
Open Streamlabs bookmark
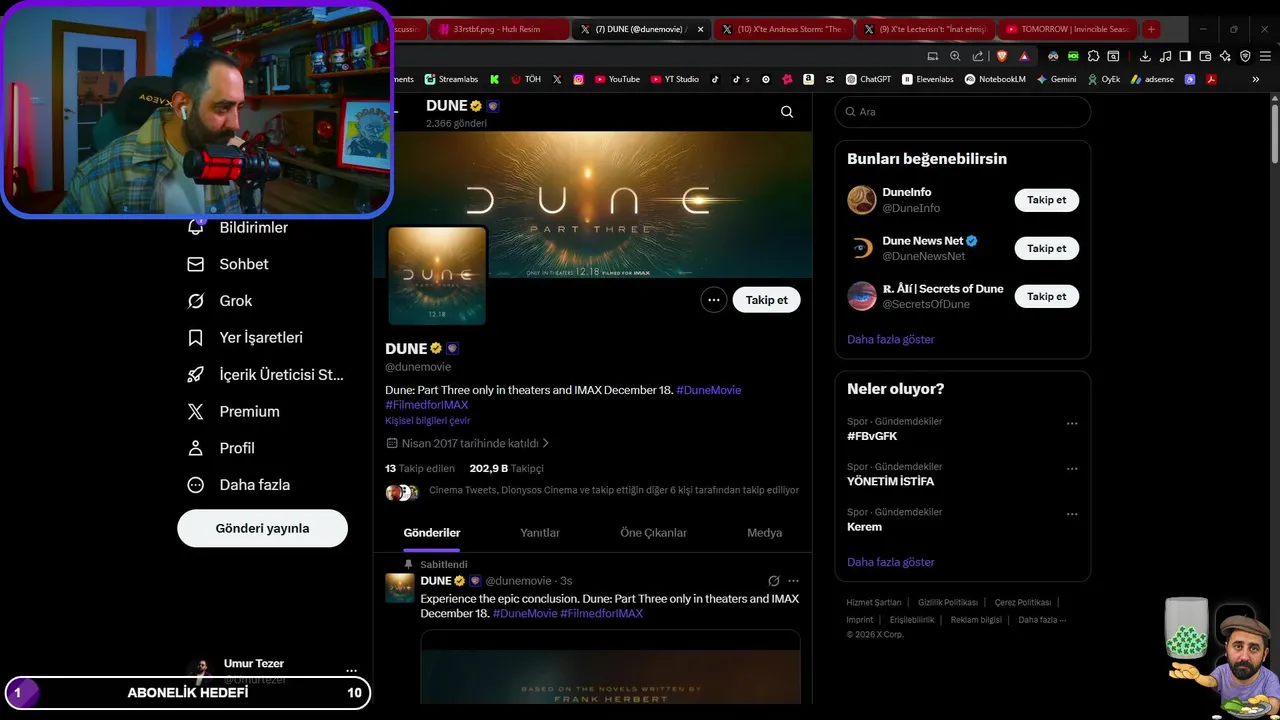click(x=451, y=79)
